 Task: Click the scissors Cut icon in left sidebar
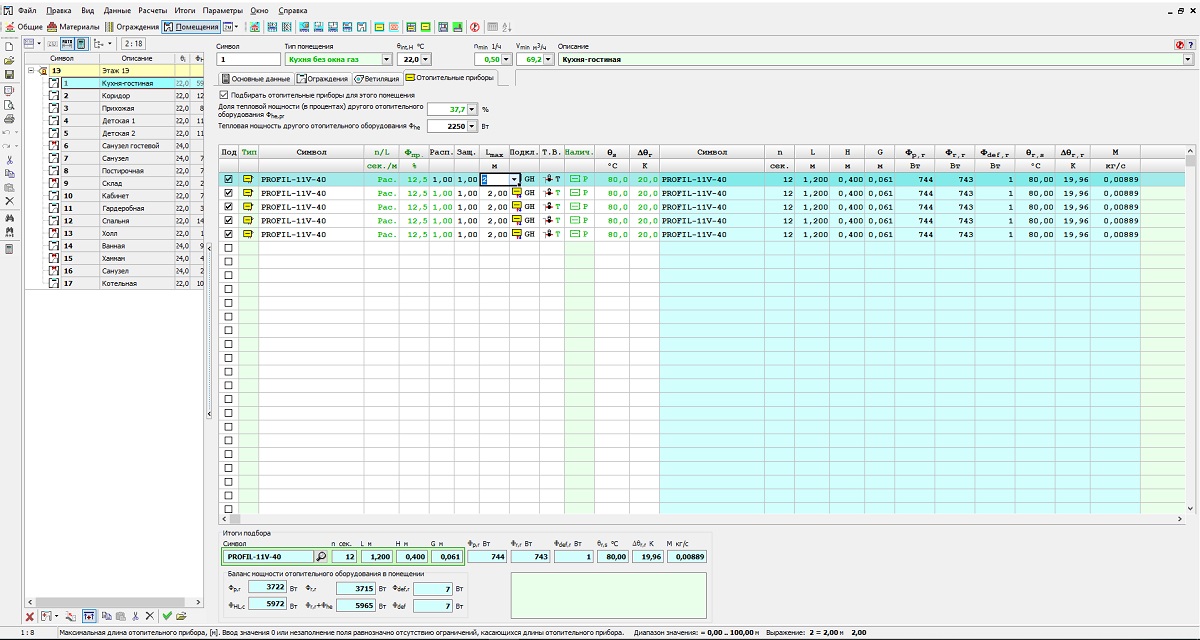tap(9, 160)
